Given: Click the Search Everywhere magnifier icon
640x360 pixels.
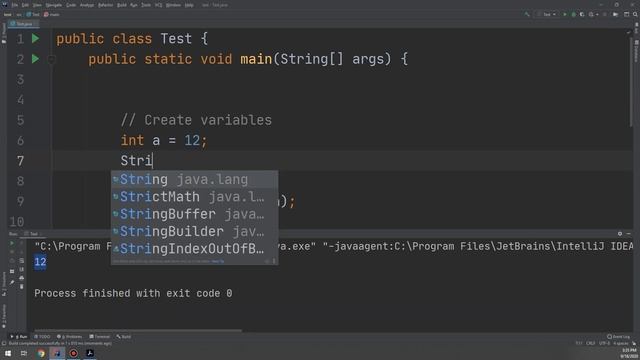Looking at the screenshot, I should [x=635, y=14].
